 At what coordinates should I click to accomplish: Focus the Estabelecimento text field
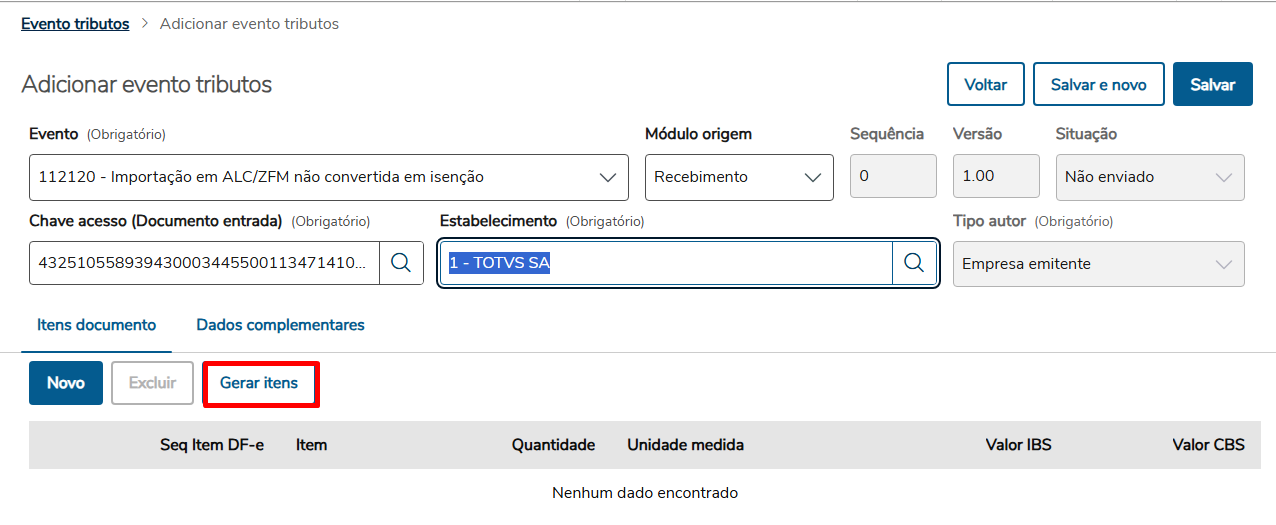(665, 263)
